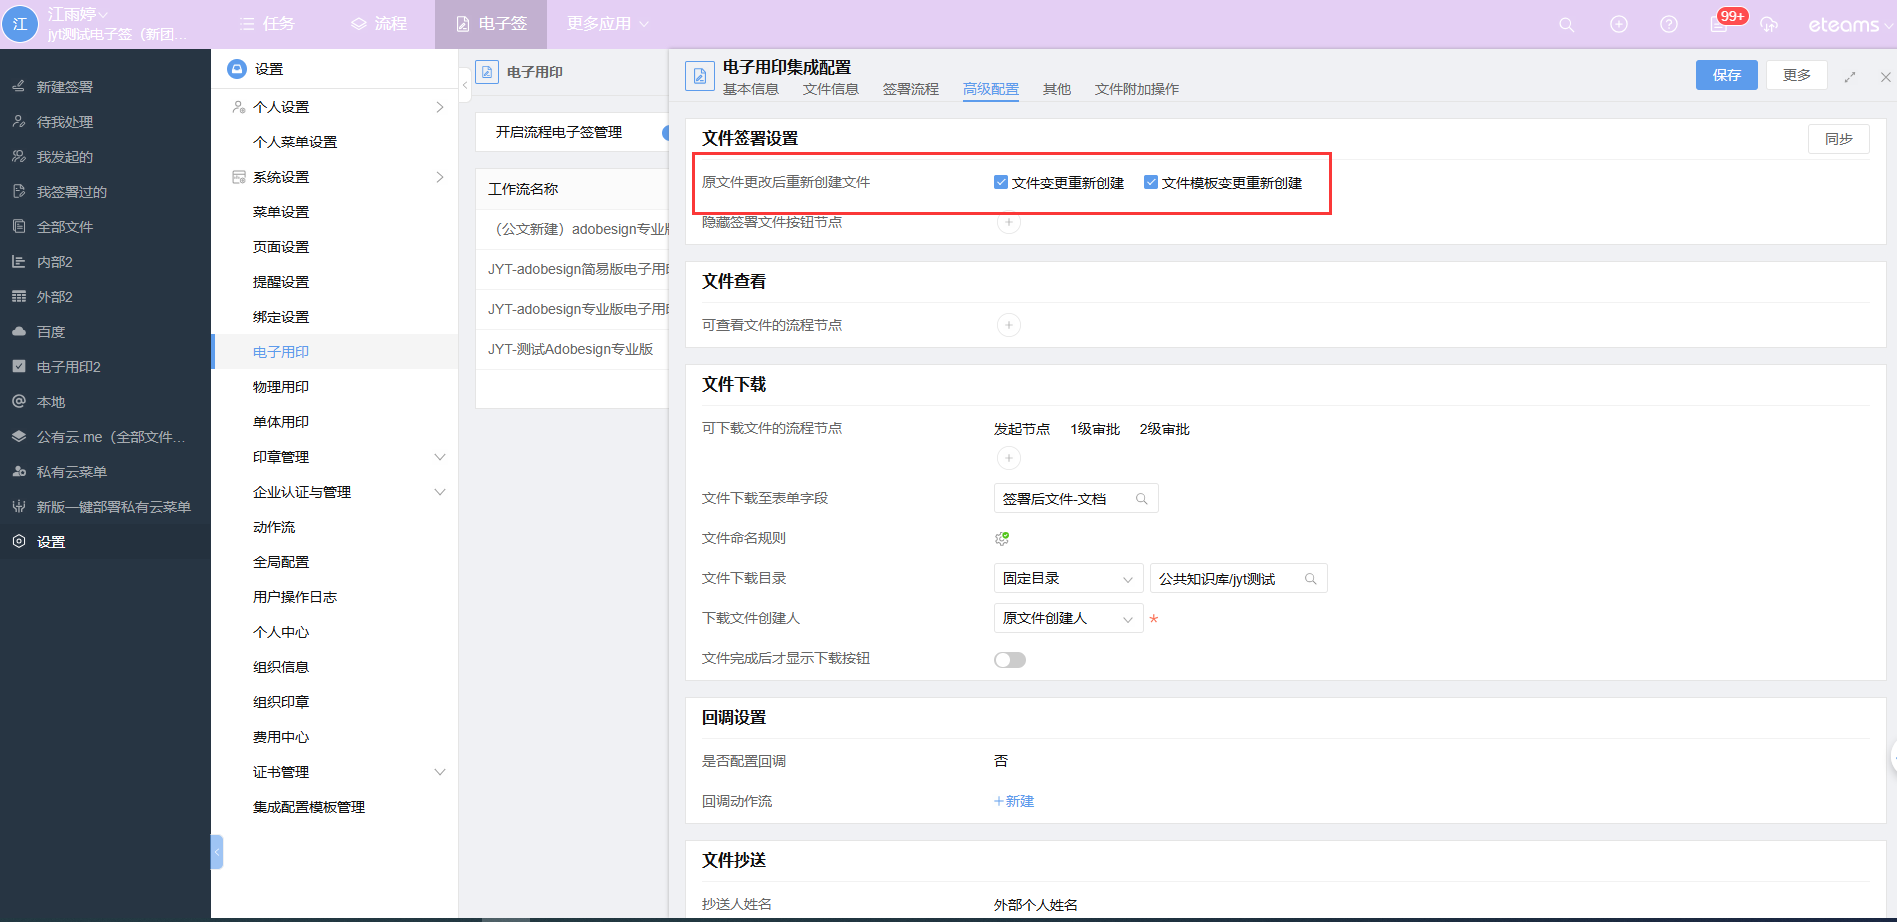This screenshot has height=922, width=1897.
Task: Open 流程 in top navigation
Action: point(379,24)
